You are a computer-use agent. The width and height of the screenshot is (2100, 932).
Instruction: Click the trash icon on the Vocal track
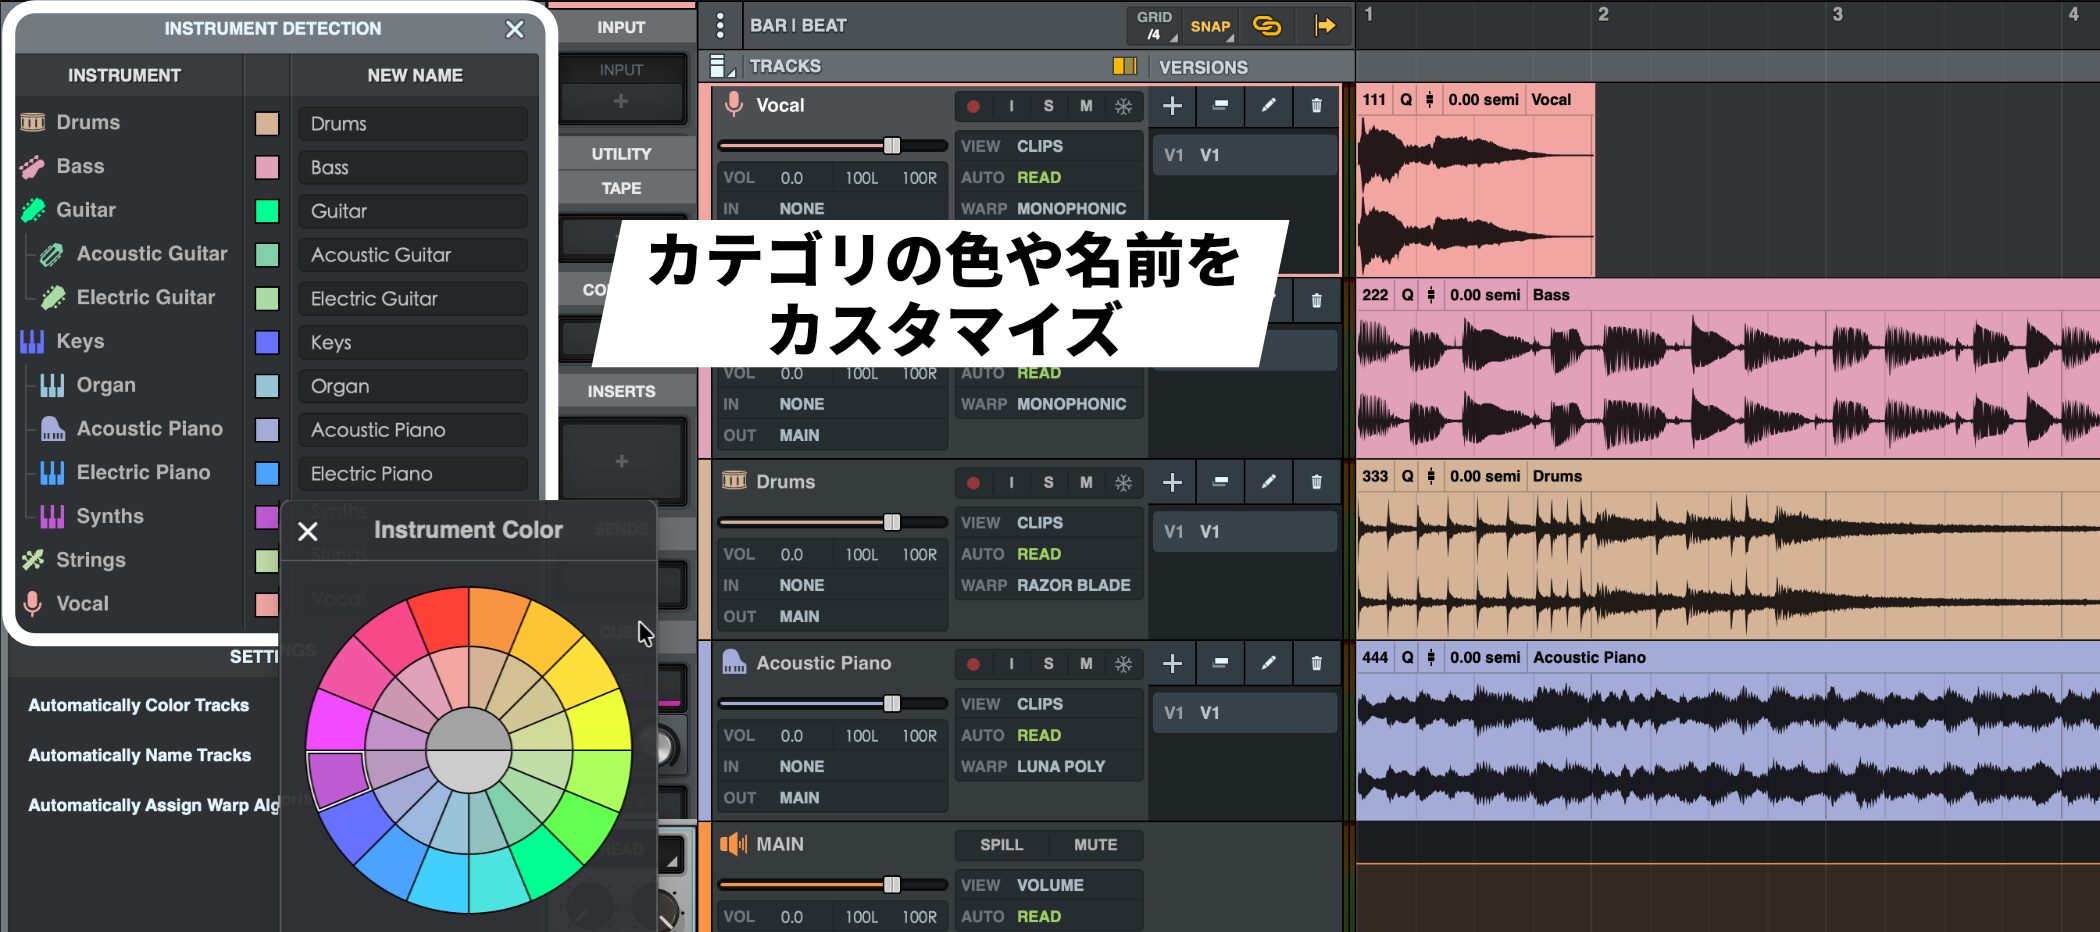click(1316, 106)
